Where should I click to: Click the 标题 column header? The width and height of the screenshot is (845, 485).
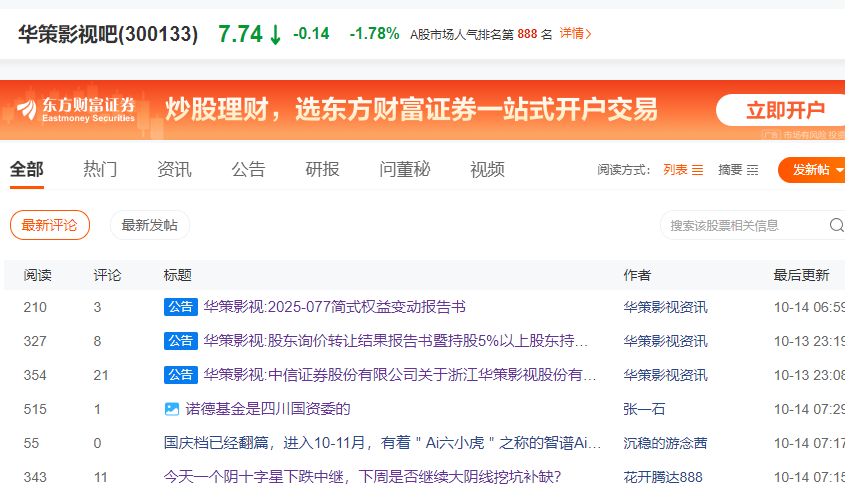177,275
